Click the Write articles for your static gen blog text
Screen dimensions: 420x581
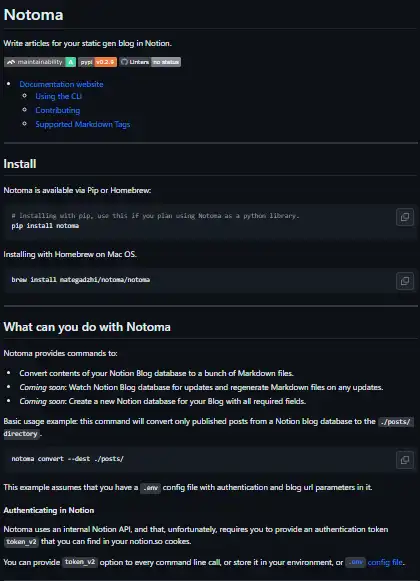click(x=87, y=43)
